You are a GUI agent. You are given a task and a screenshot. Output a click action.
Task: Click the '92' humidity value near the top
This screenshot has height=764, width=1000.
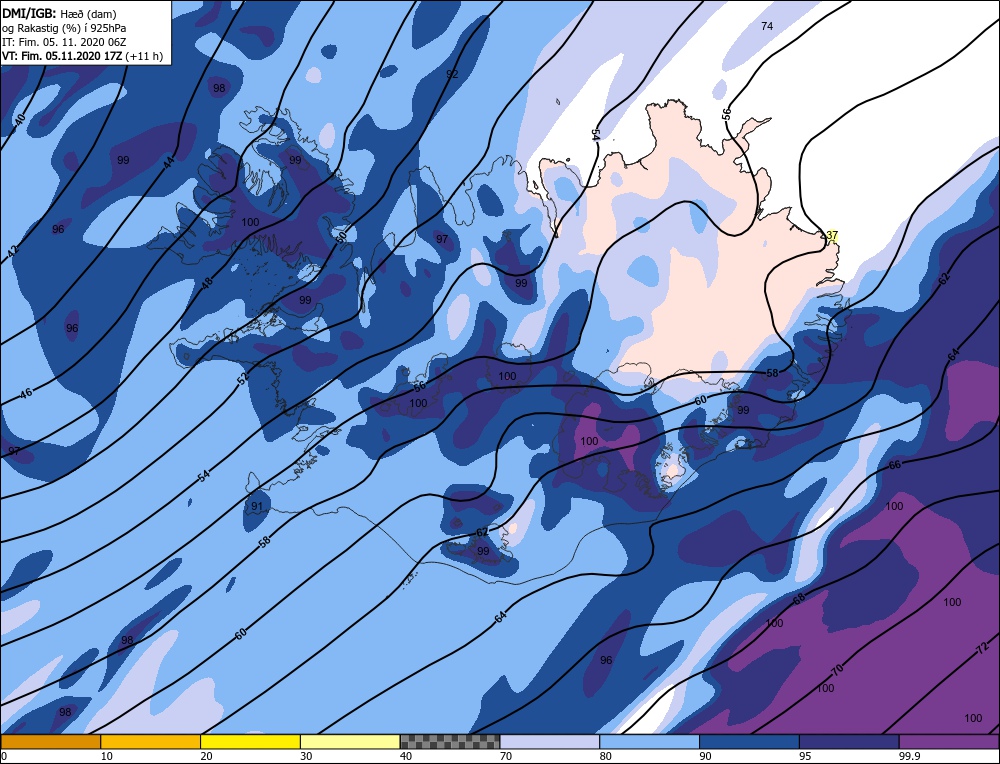[x=452, y=75]
